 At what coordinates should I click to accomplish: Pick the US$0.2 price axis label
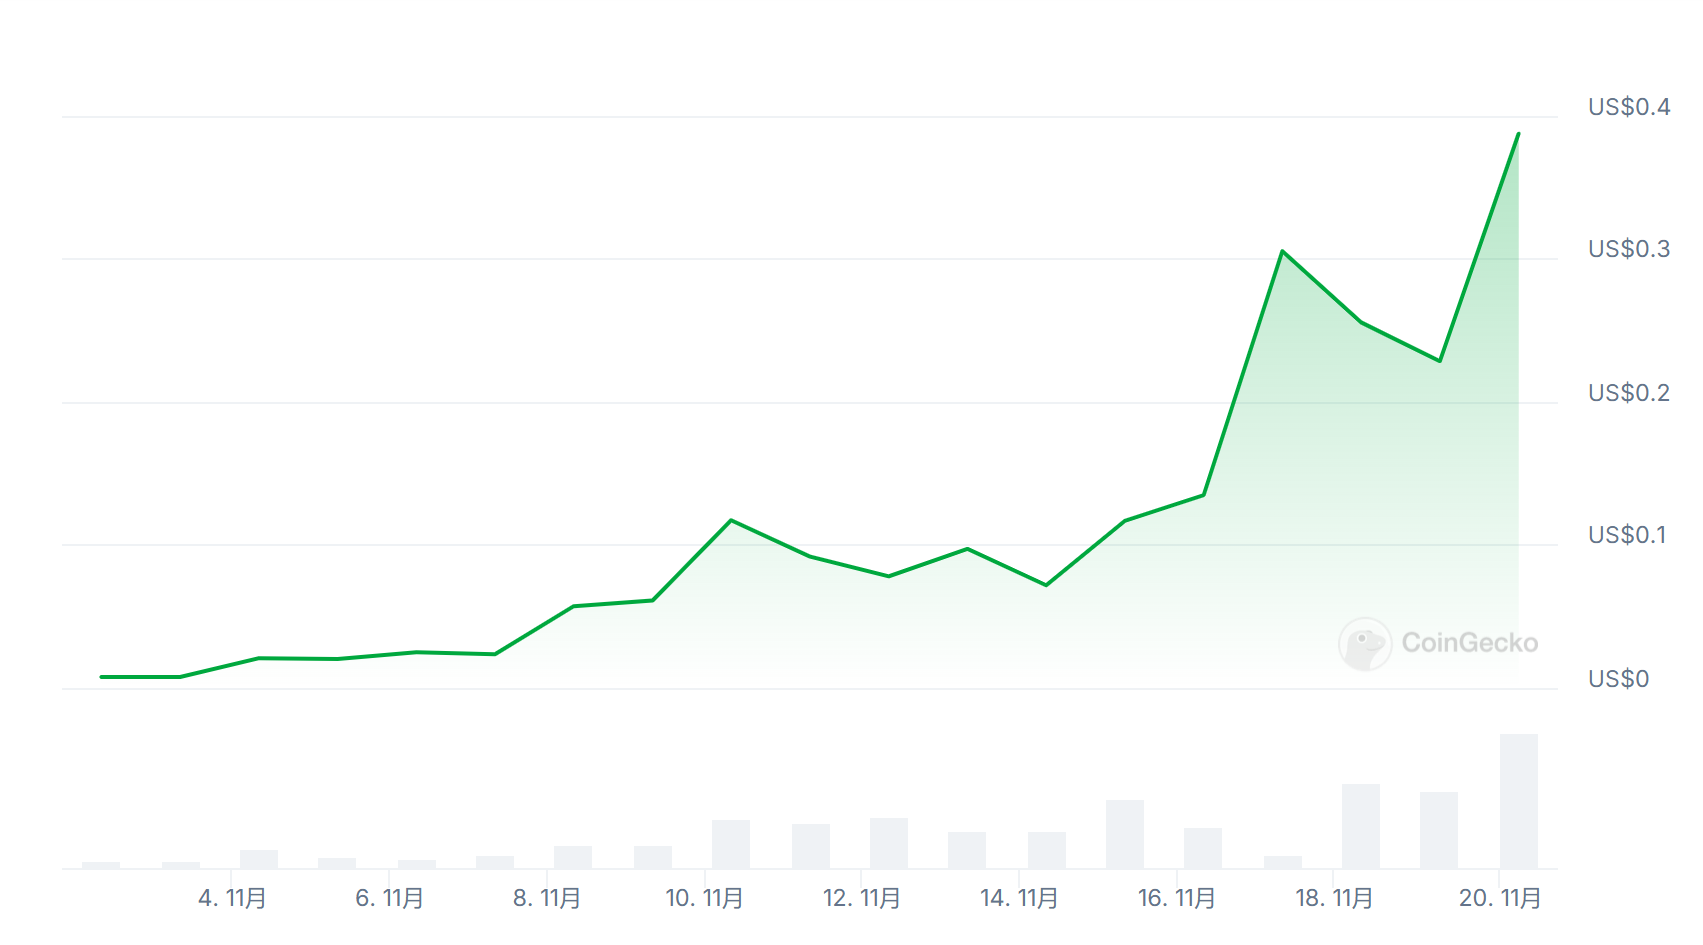(1628, 393)
